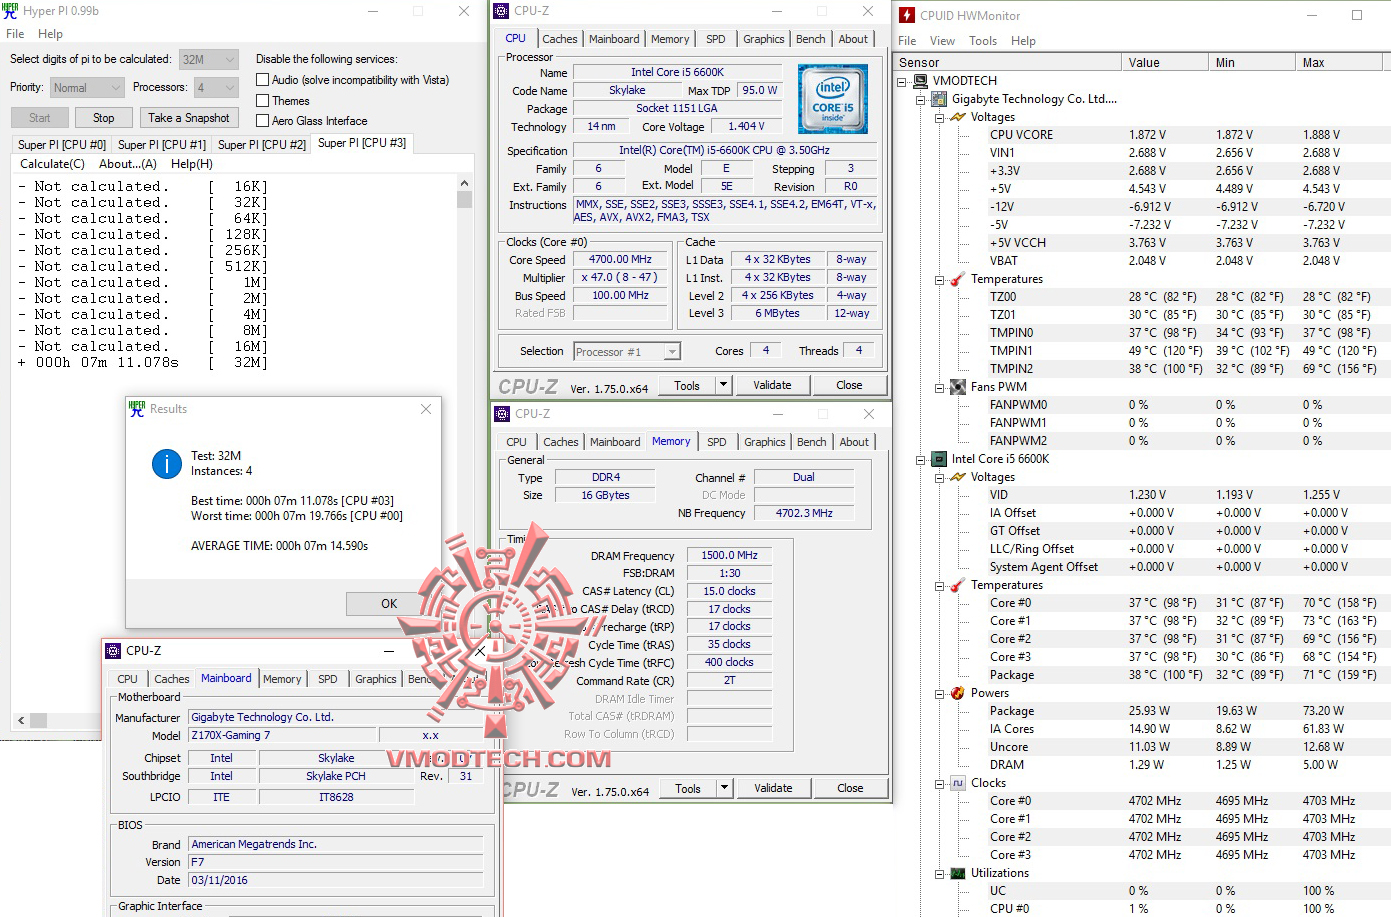
Task: Enable Audio (solve incompatibility with Vista) checkbox
Action: pyautogui.click(x=263, y=80)
